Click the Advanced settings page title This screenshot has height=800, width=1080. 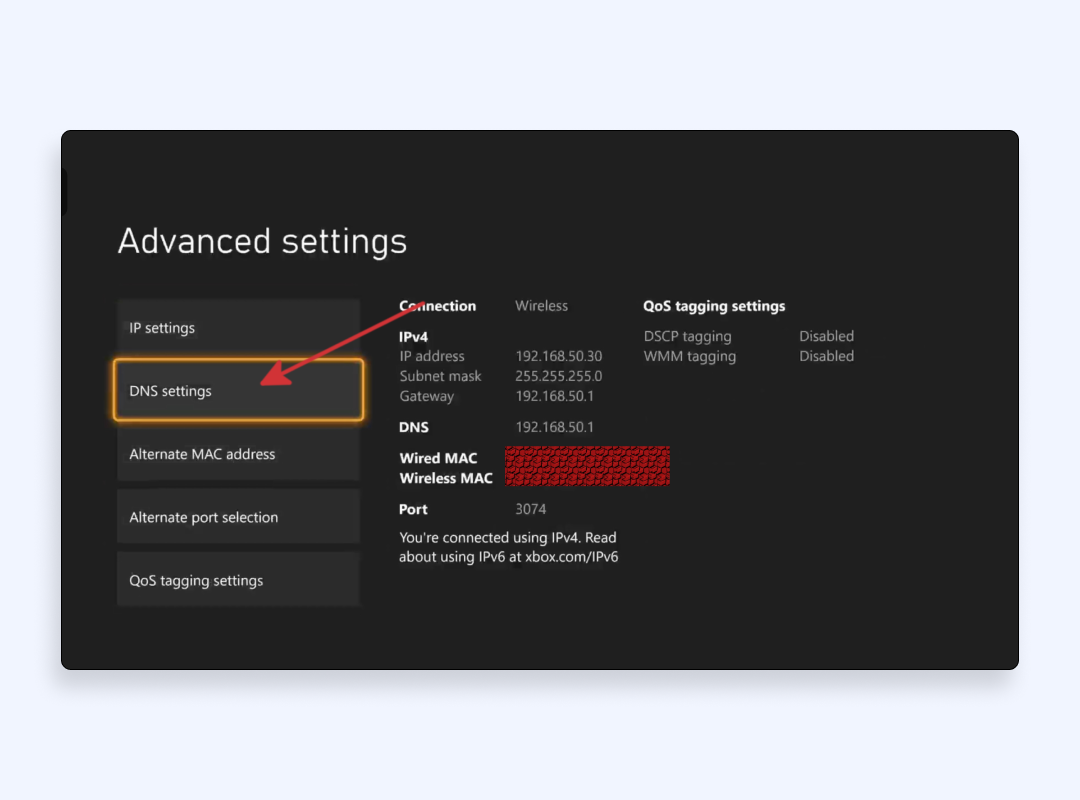tap(262, 242)
